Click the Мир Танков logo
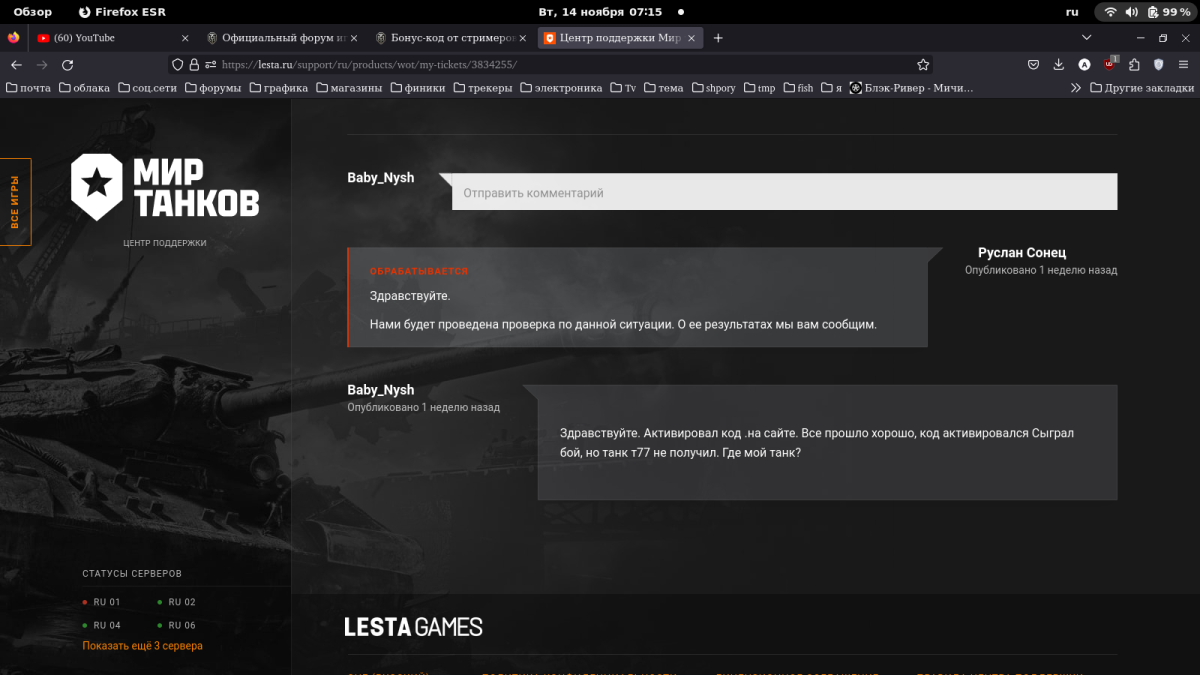 pyautogui.click(x=165, y=186)
